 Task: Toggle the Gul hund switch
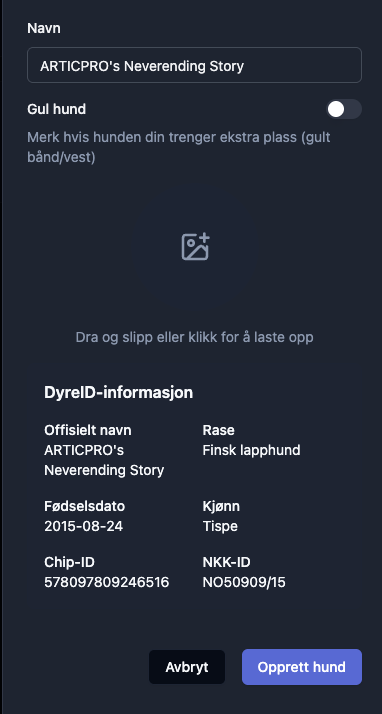point(344,109)
